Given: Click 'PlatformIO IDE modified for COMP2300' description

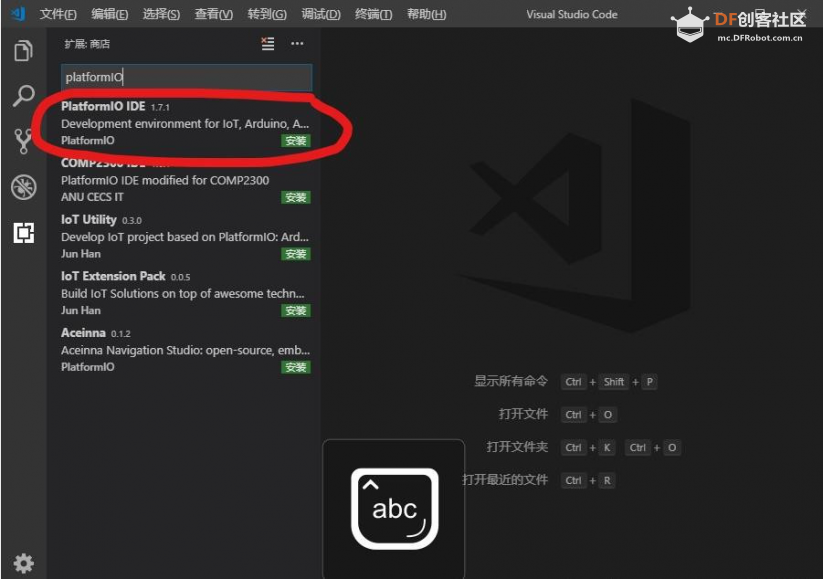Looking at the screenshot, I should click(165, 181).
